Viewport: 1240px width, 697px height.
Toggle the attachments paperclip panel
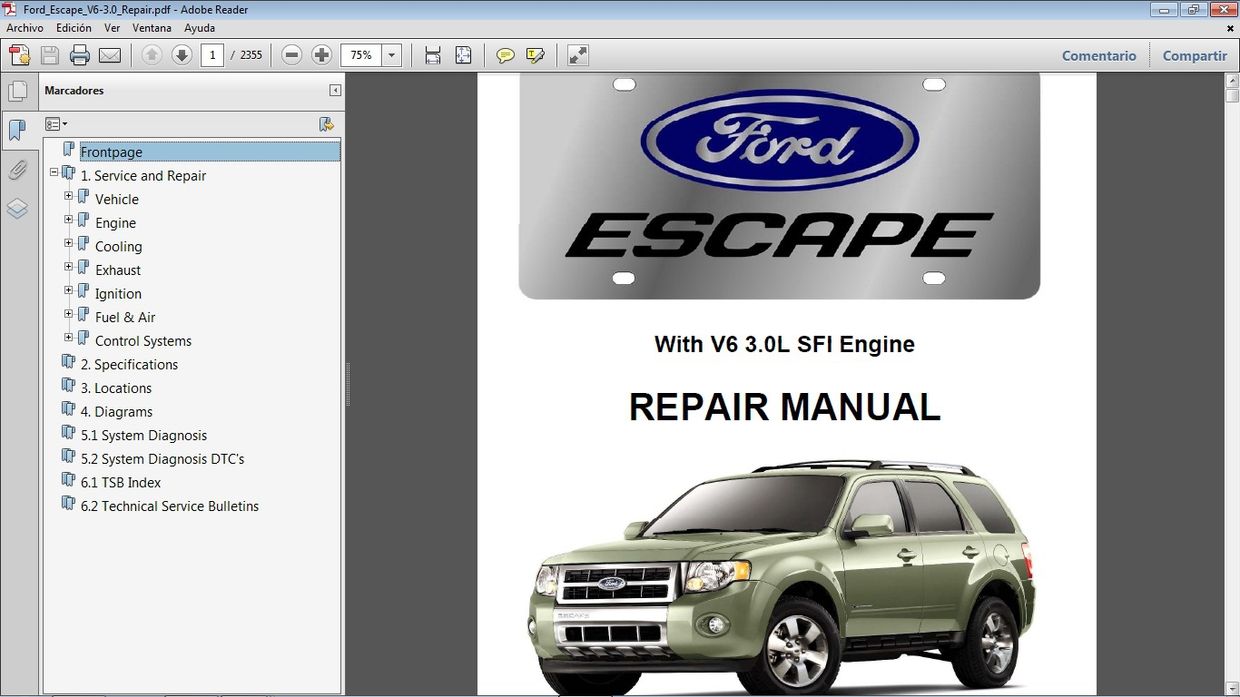(x=20, y=169)
